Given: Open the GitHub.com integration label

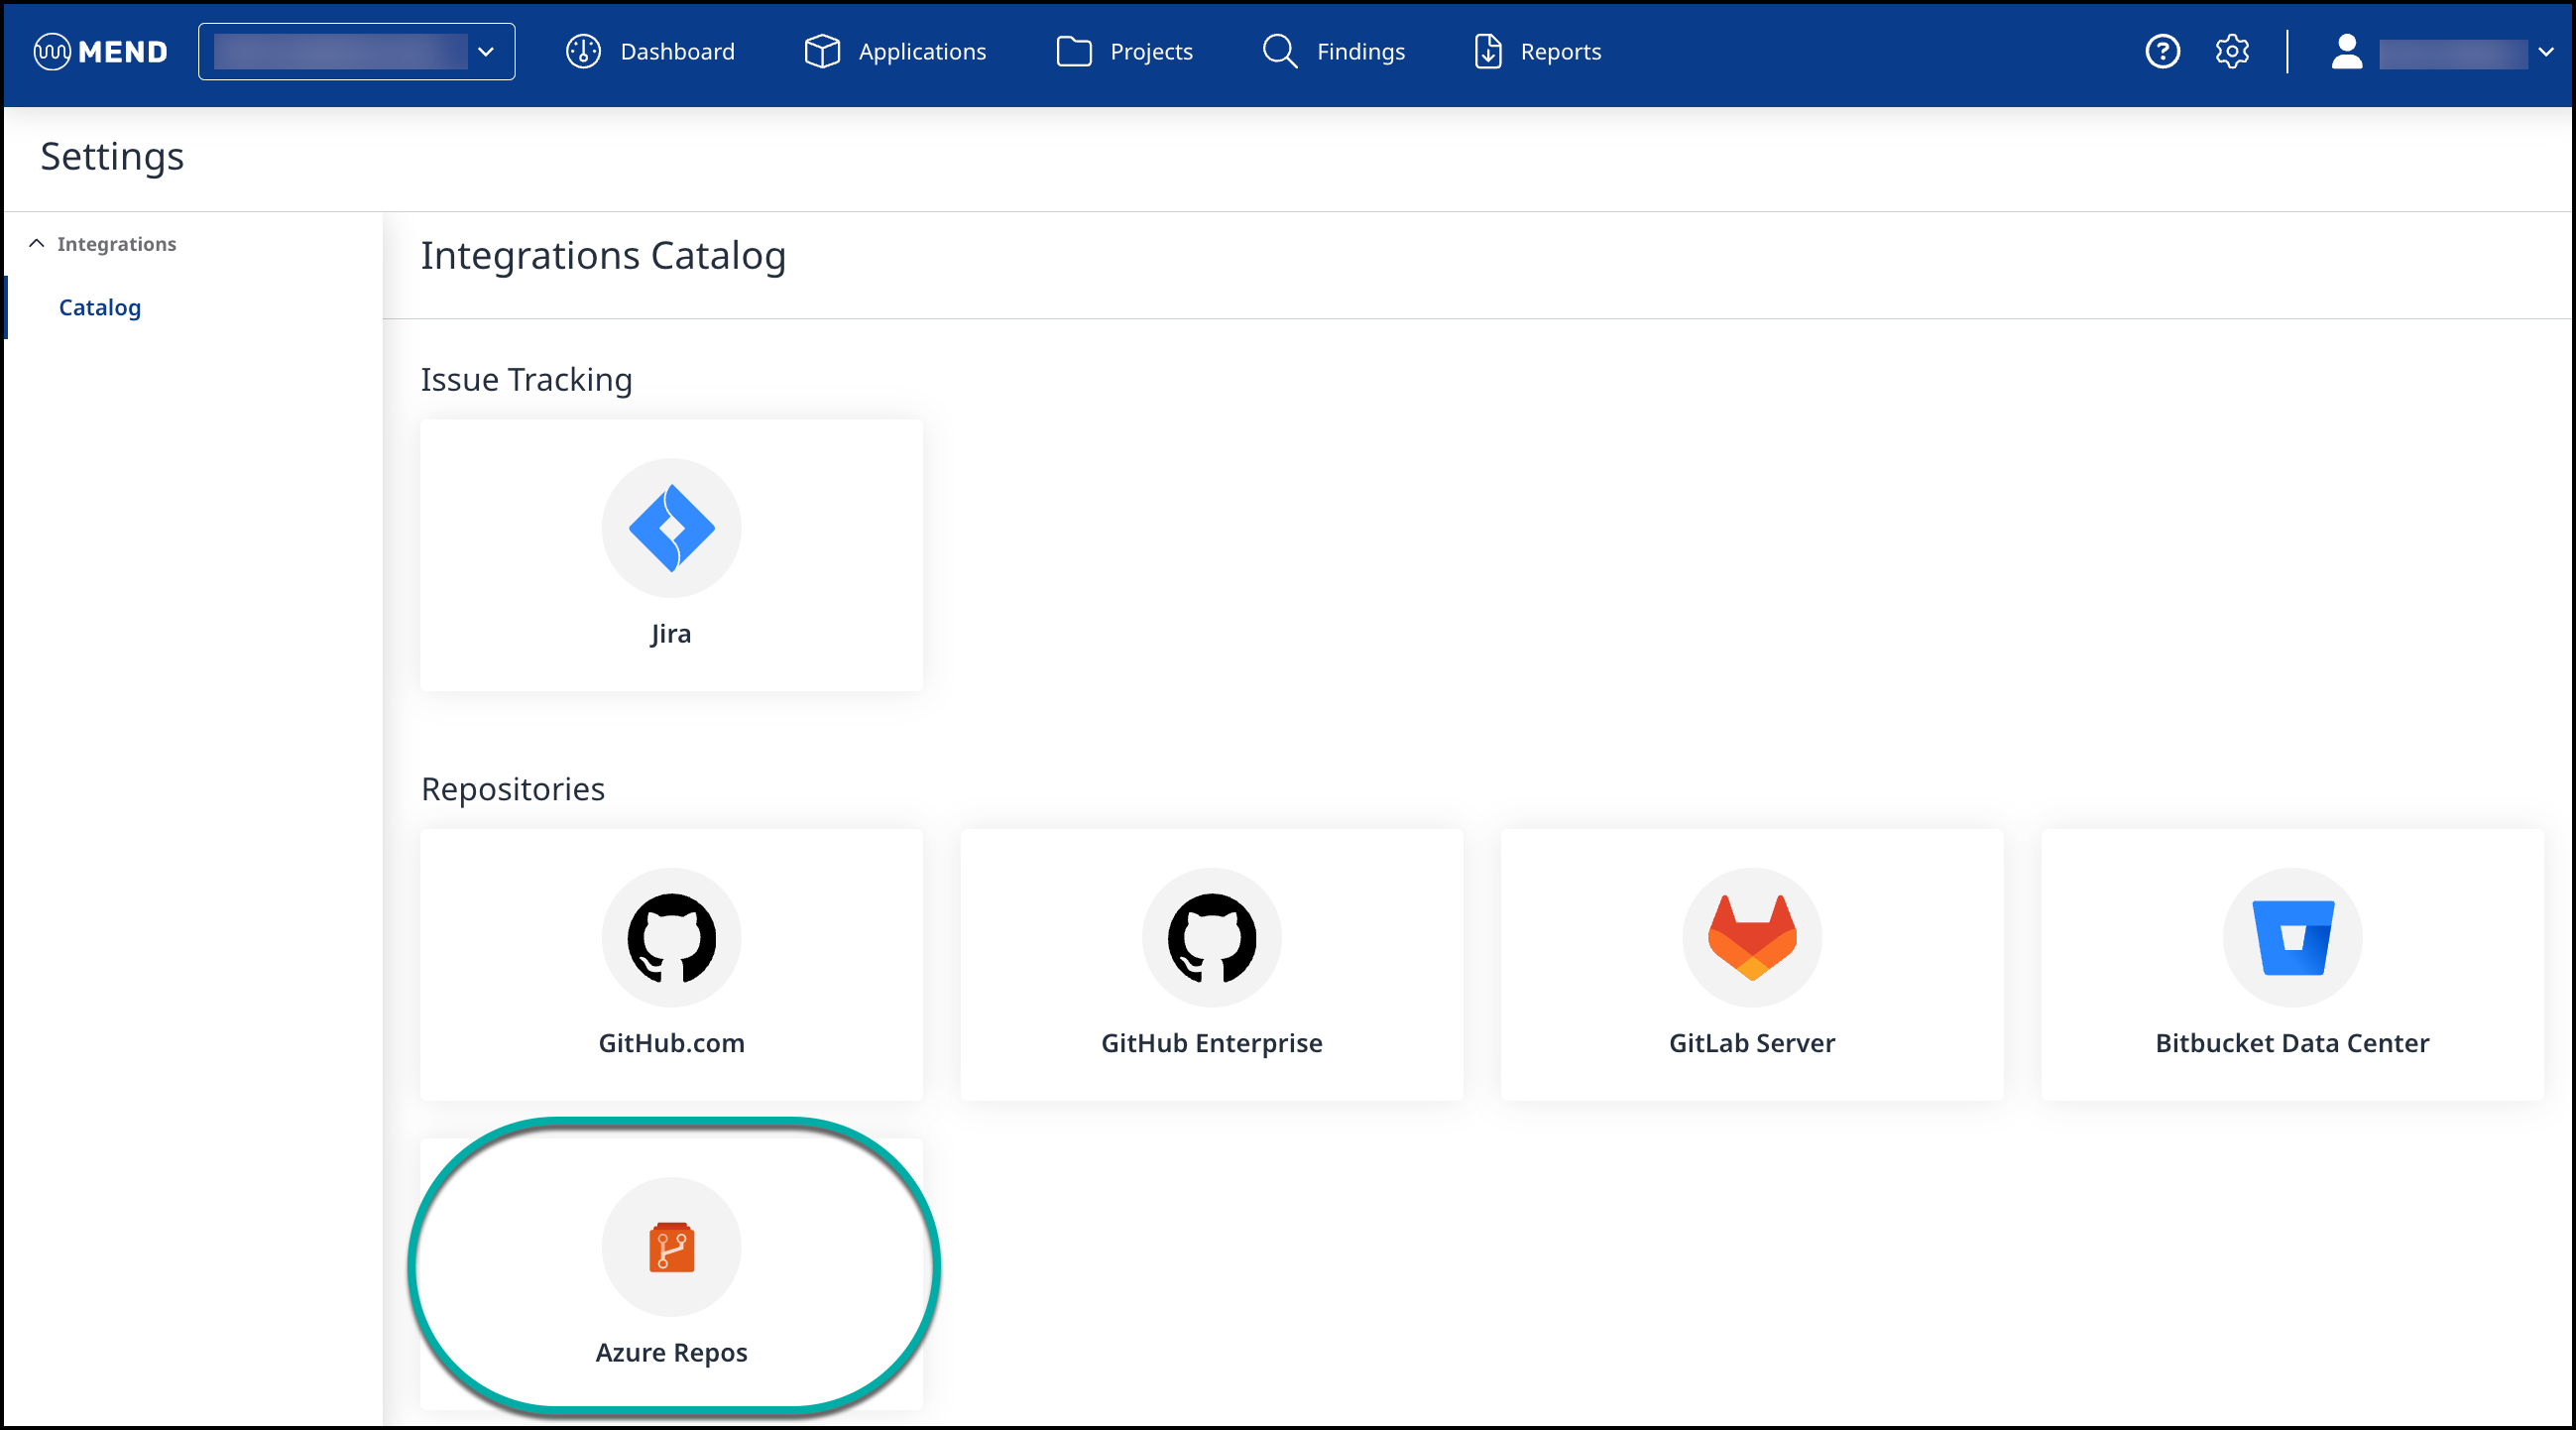Looking at the screenshot, I should [x=671, y=1043].
